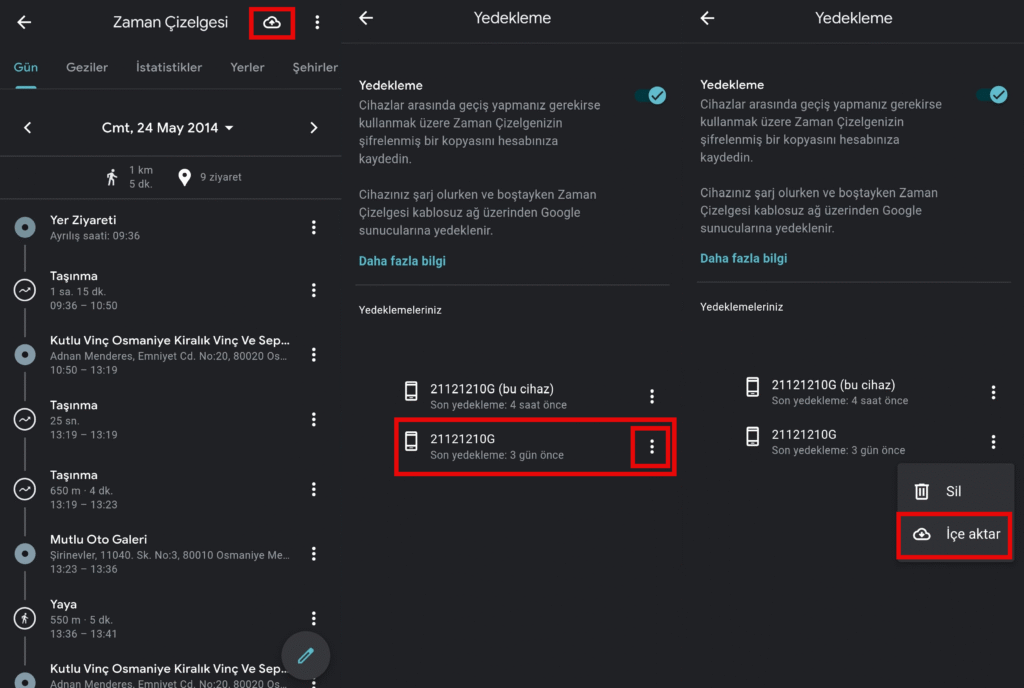Go back from Zaman Çizelgesi screen
This screenshot has height=688, width=1024.
click(x=24, y=22)
